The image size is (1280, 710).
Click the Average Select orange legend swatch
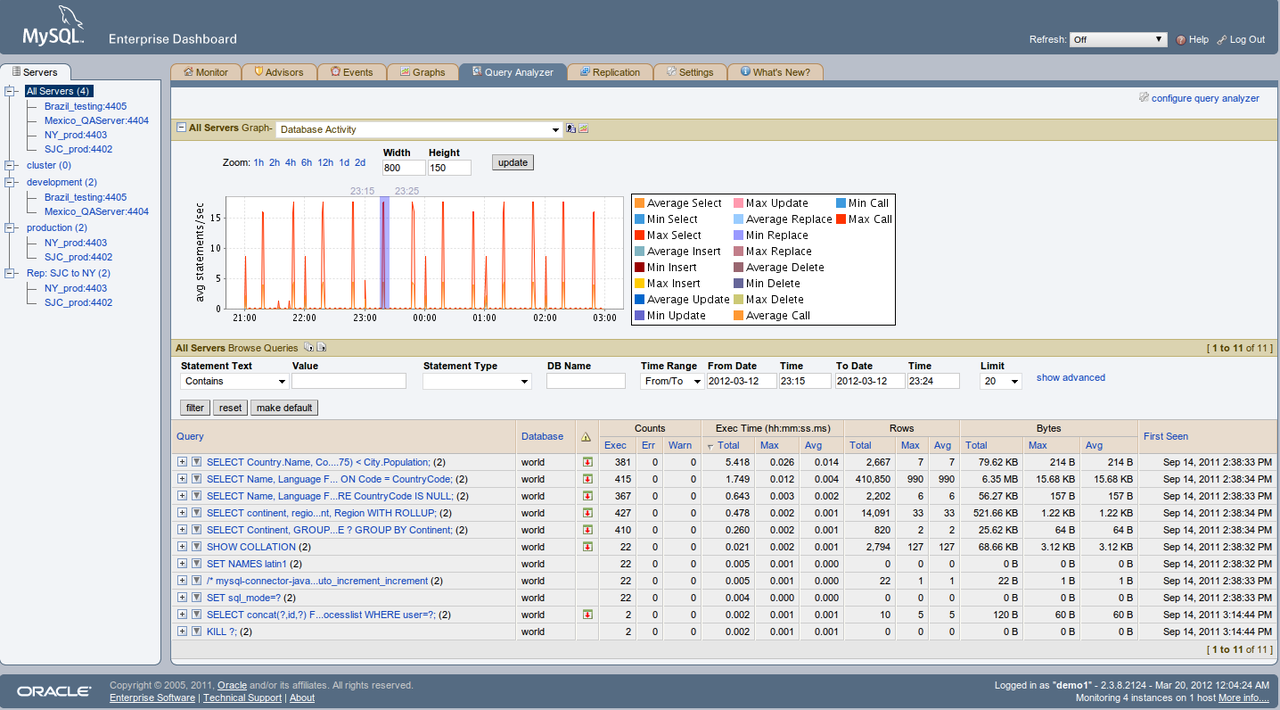[639, 203]
